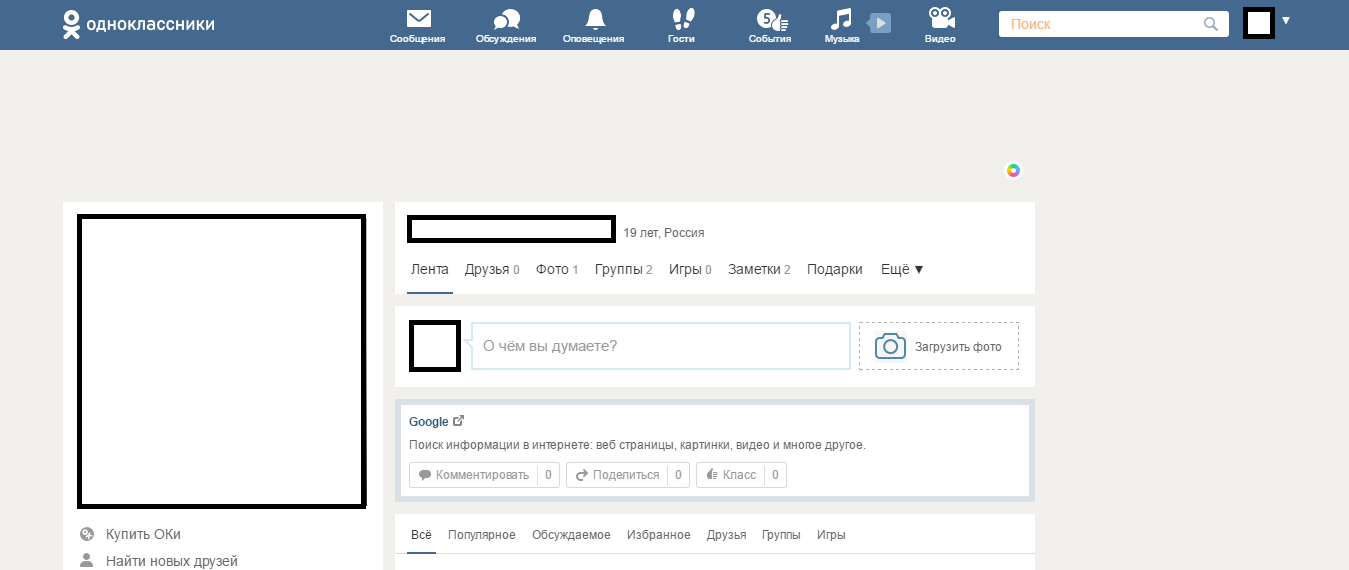Open Обсуждения chat bubbles icon
The height and width of the screenshot is (570, 1349).
click(x=507, y=20)
